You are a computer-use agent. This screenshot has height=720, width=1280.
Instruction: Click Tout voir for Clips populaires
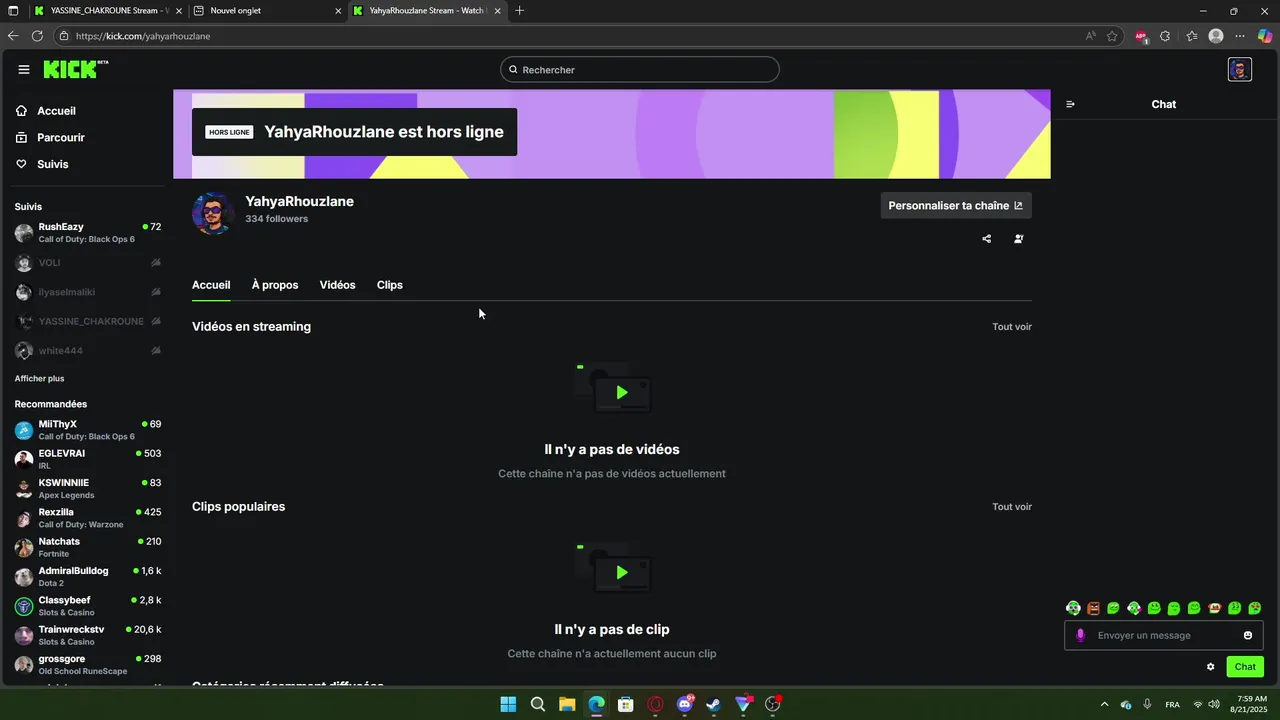point(1012,507)
